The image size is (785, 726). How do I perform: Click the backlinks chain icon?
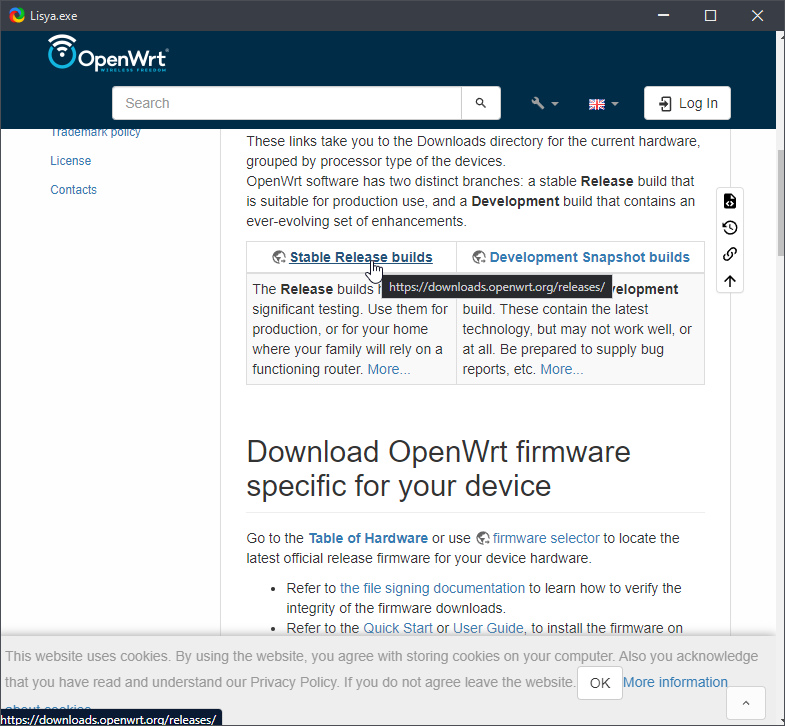[x=730, y=254]
